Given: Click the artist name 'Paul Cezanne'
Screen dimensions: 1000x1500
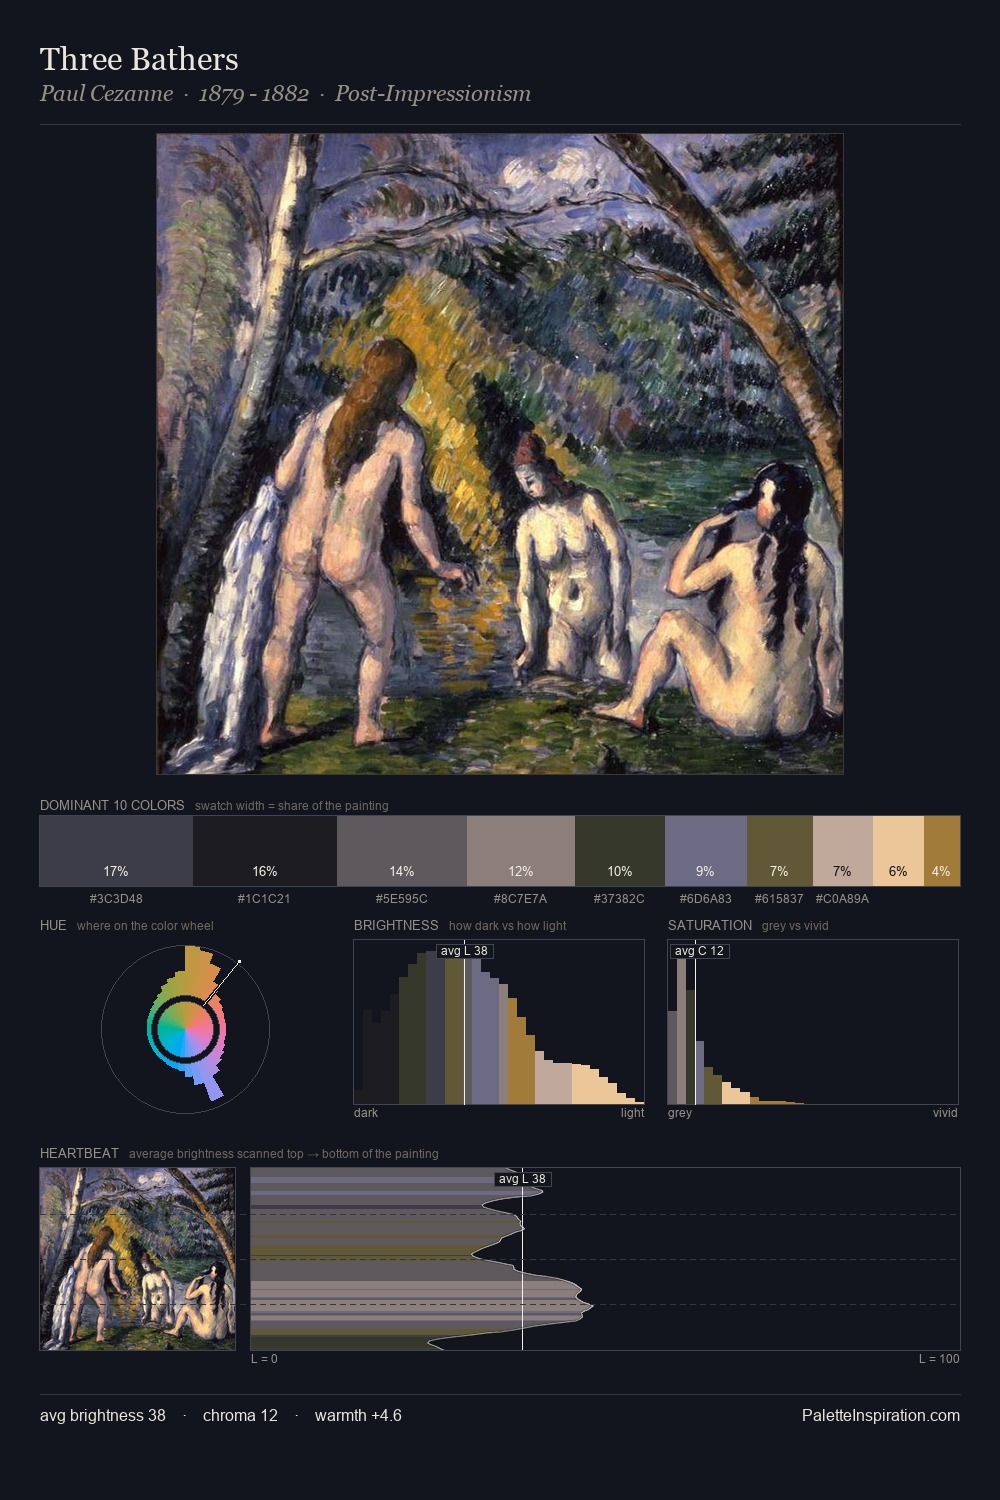Looking at the screenshot, I should [106, 94].
